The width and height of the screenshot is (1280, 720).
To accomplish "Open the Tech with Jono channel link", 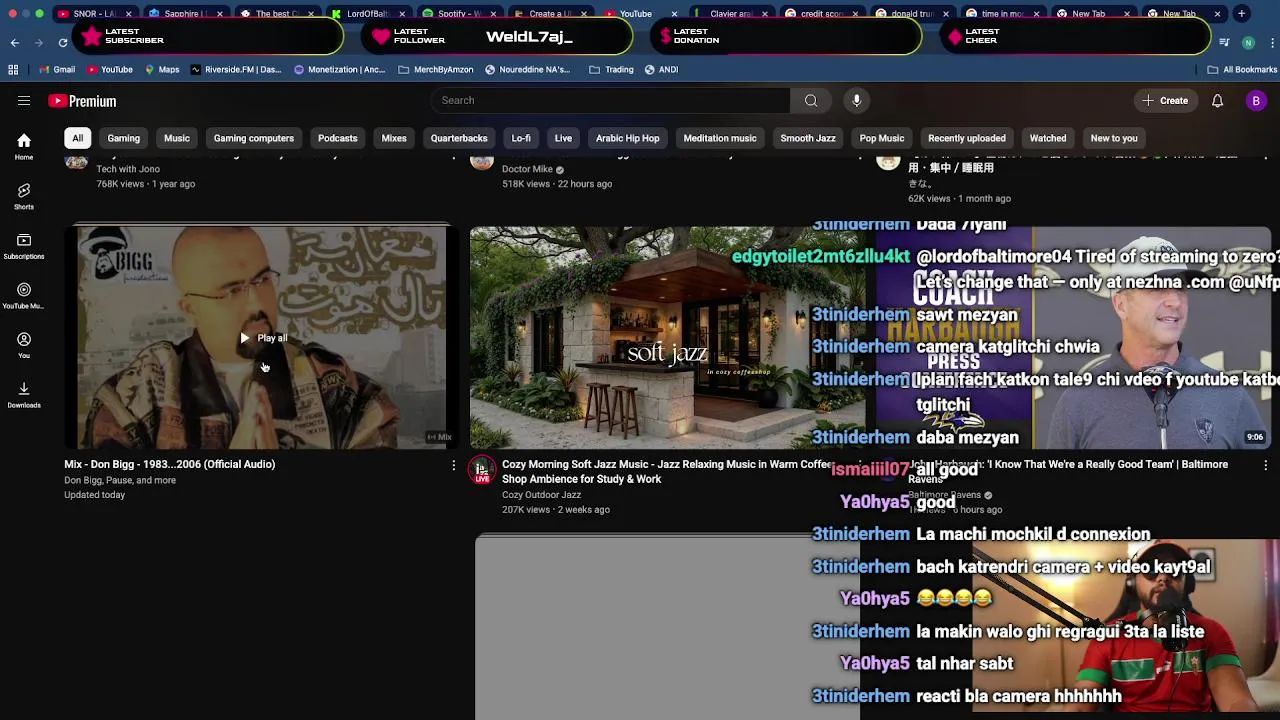I will (128, 169).
